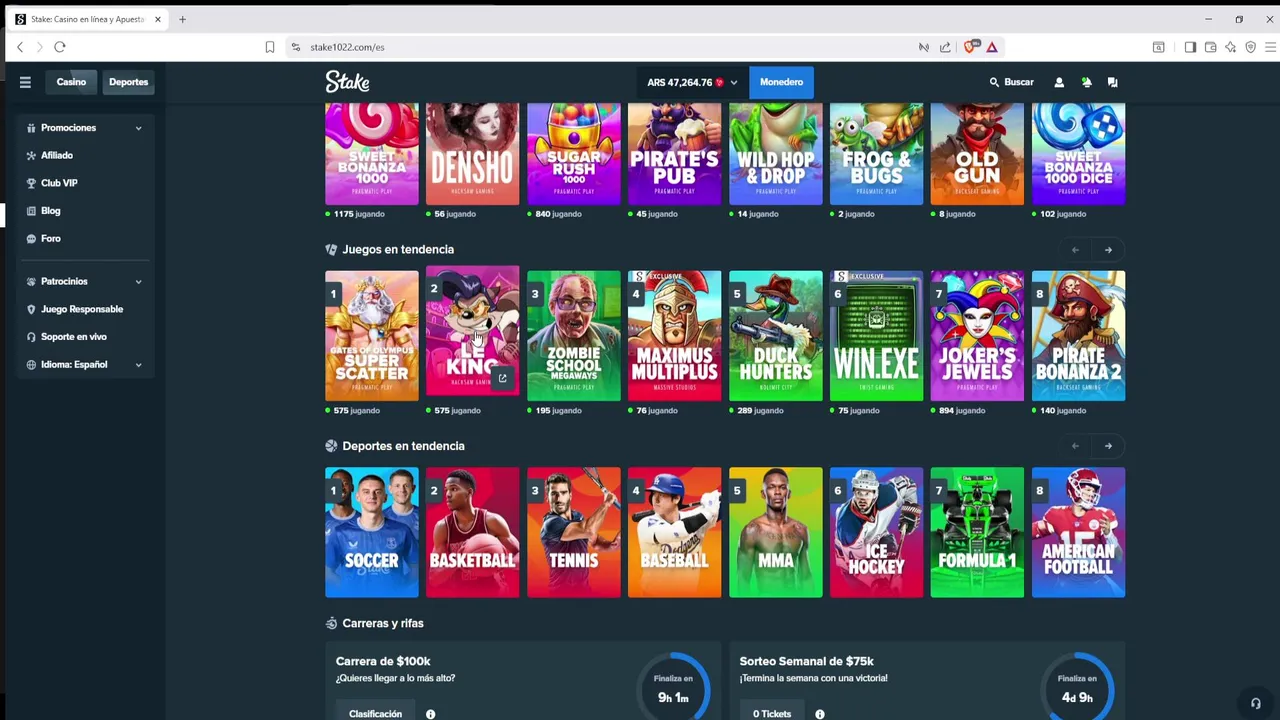The height and width of the screenshot is (720, 1280).
Task: Select the Basketball sport tile
Action: point(473,532)
